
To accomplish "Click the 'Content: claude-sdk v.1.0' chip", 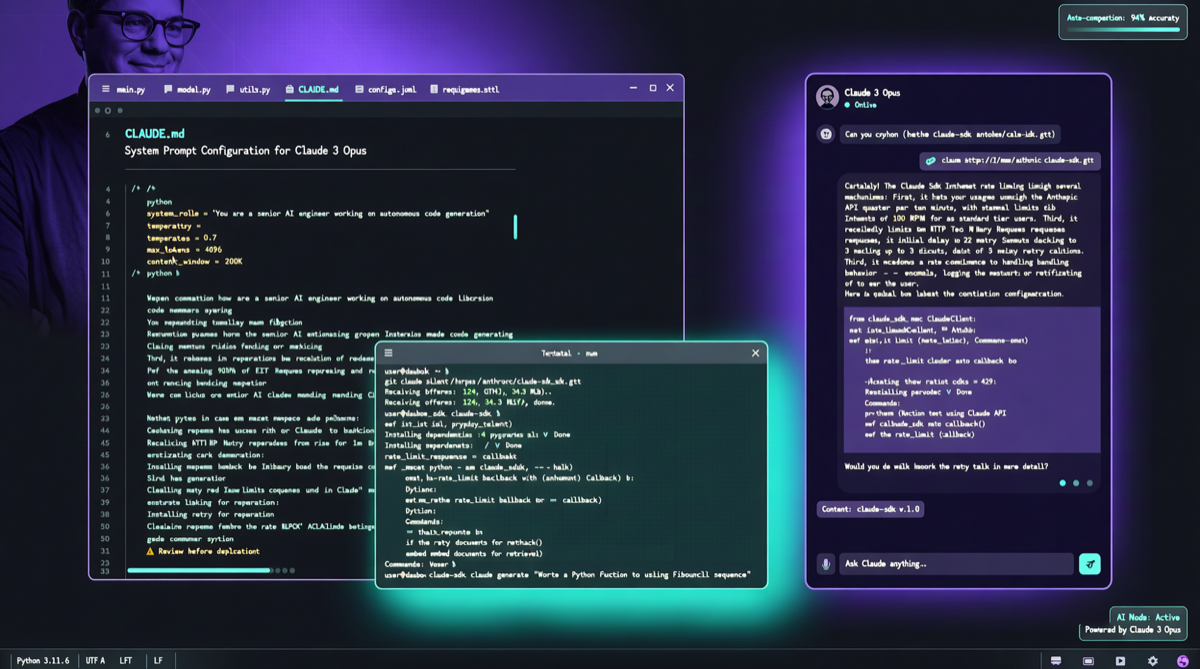I will pos(869,508).
